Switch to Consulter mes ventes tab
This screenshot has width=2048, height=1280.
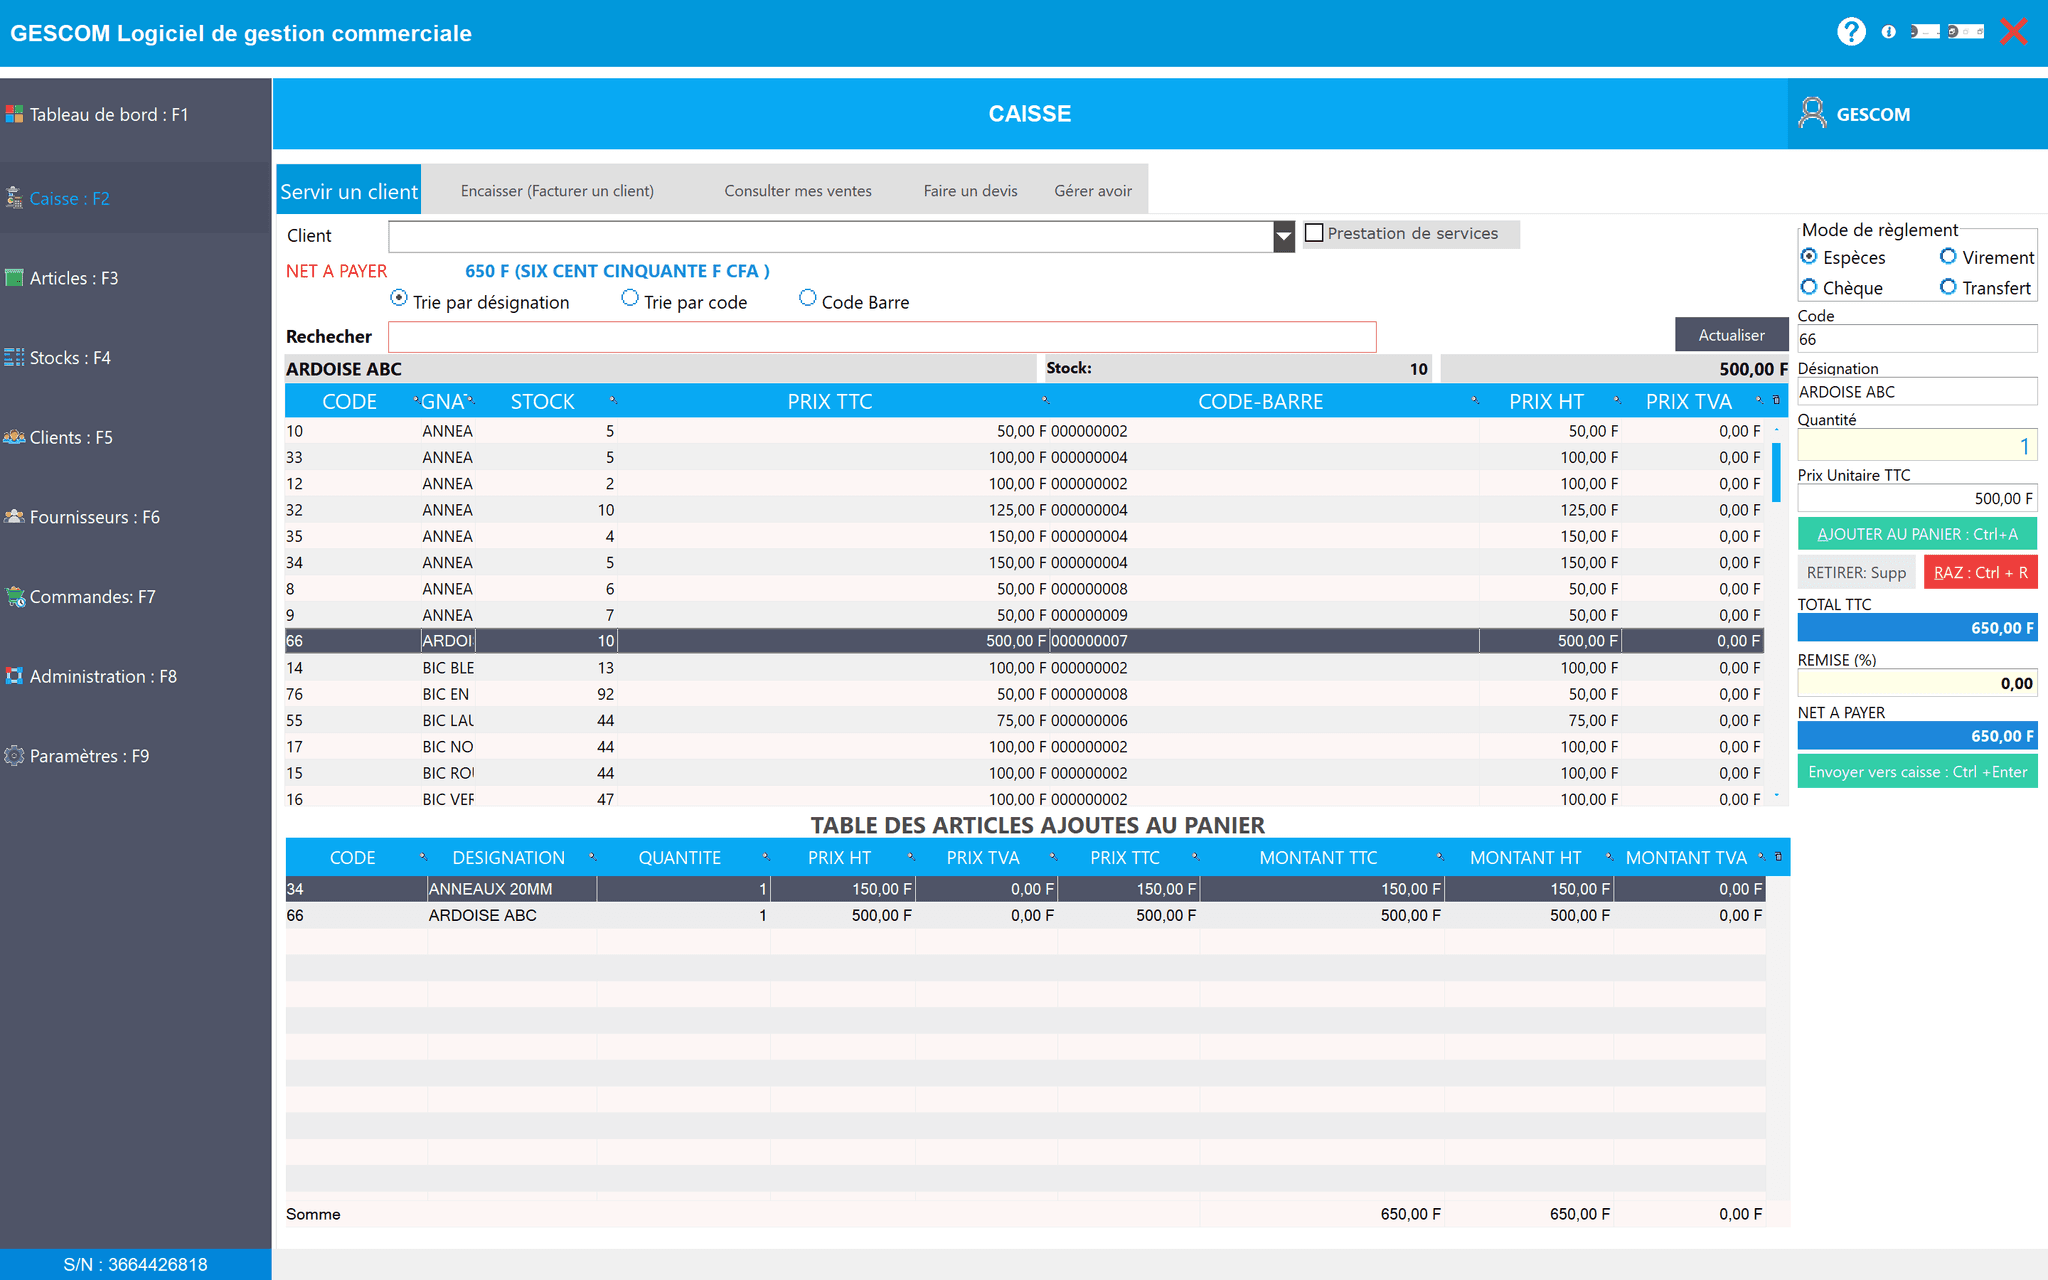[797, 190]
